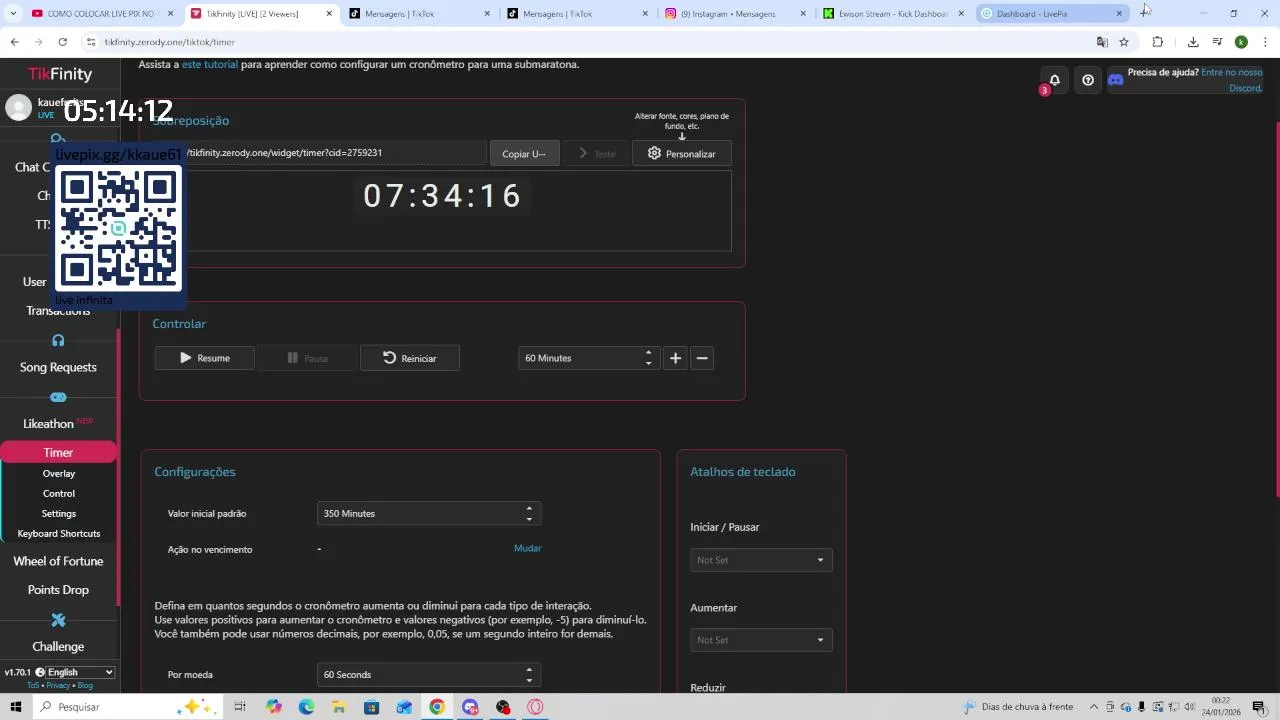
Task: Open the Blog footer link
Action: [x=85, y=685]
